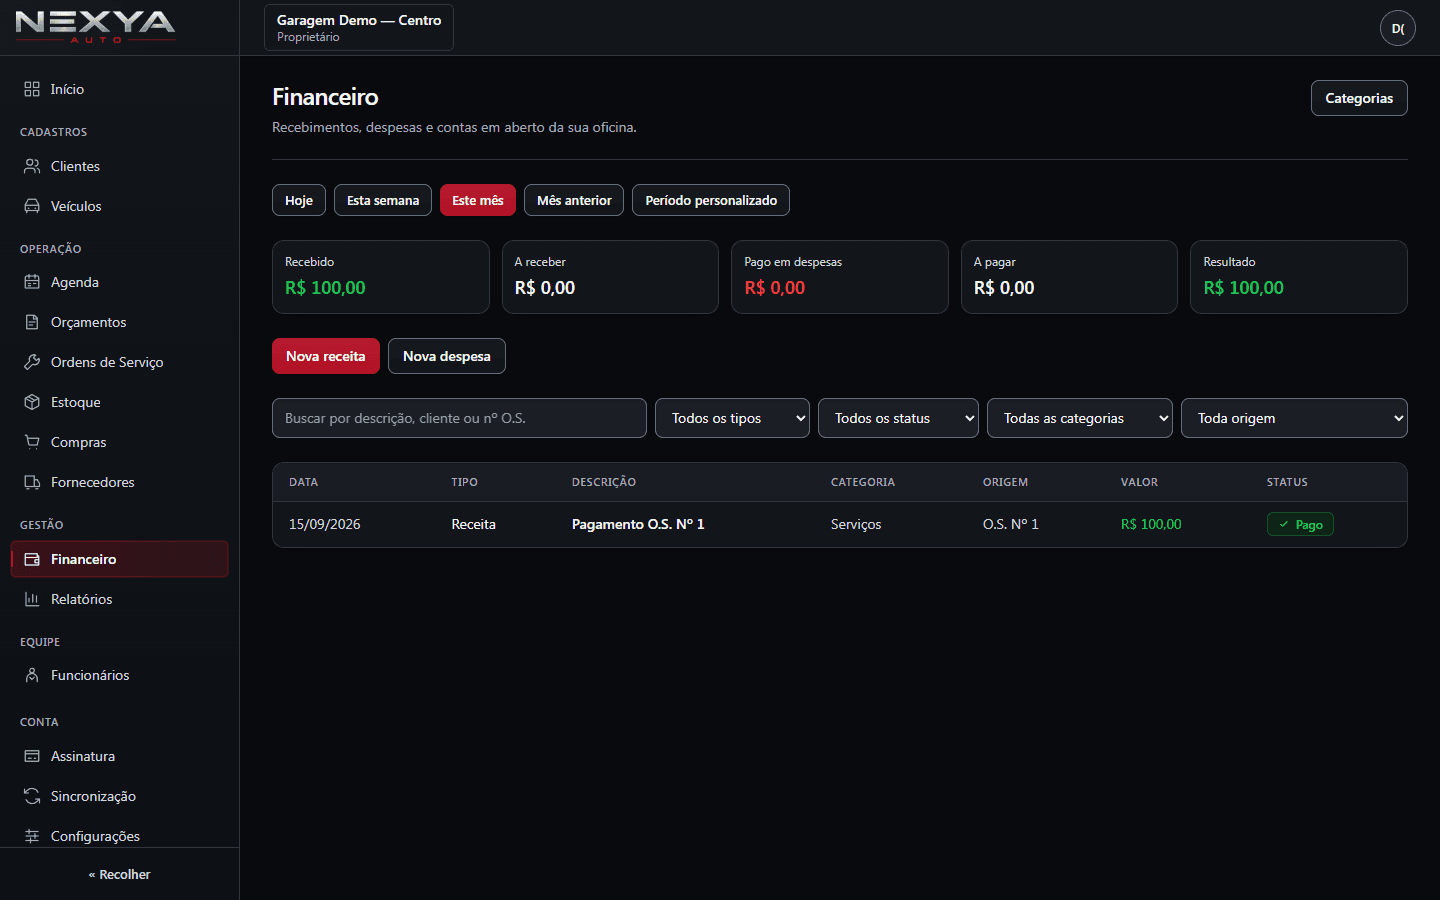Click the Veículos car icon
This screenshot has height=900, width=1440.
pos(32,206)
